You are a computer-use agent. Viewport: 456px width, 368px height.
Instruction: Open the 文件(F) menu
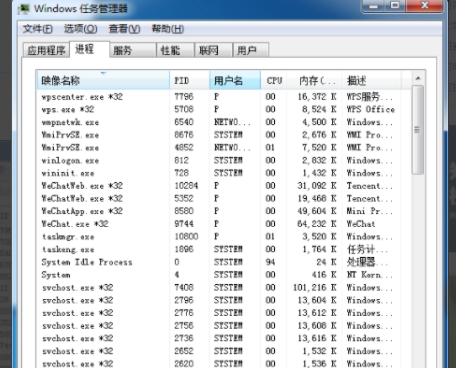click(x=37, y=29)
